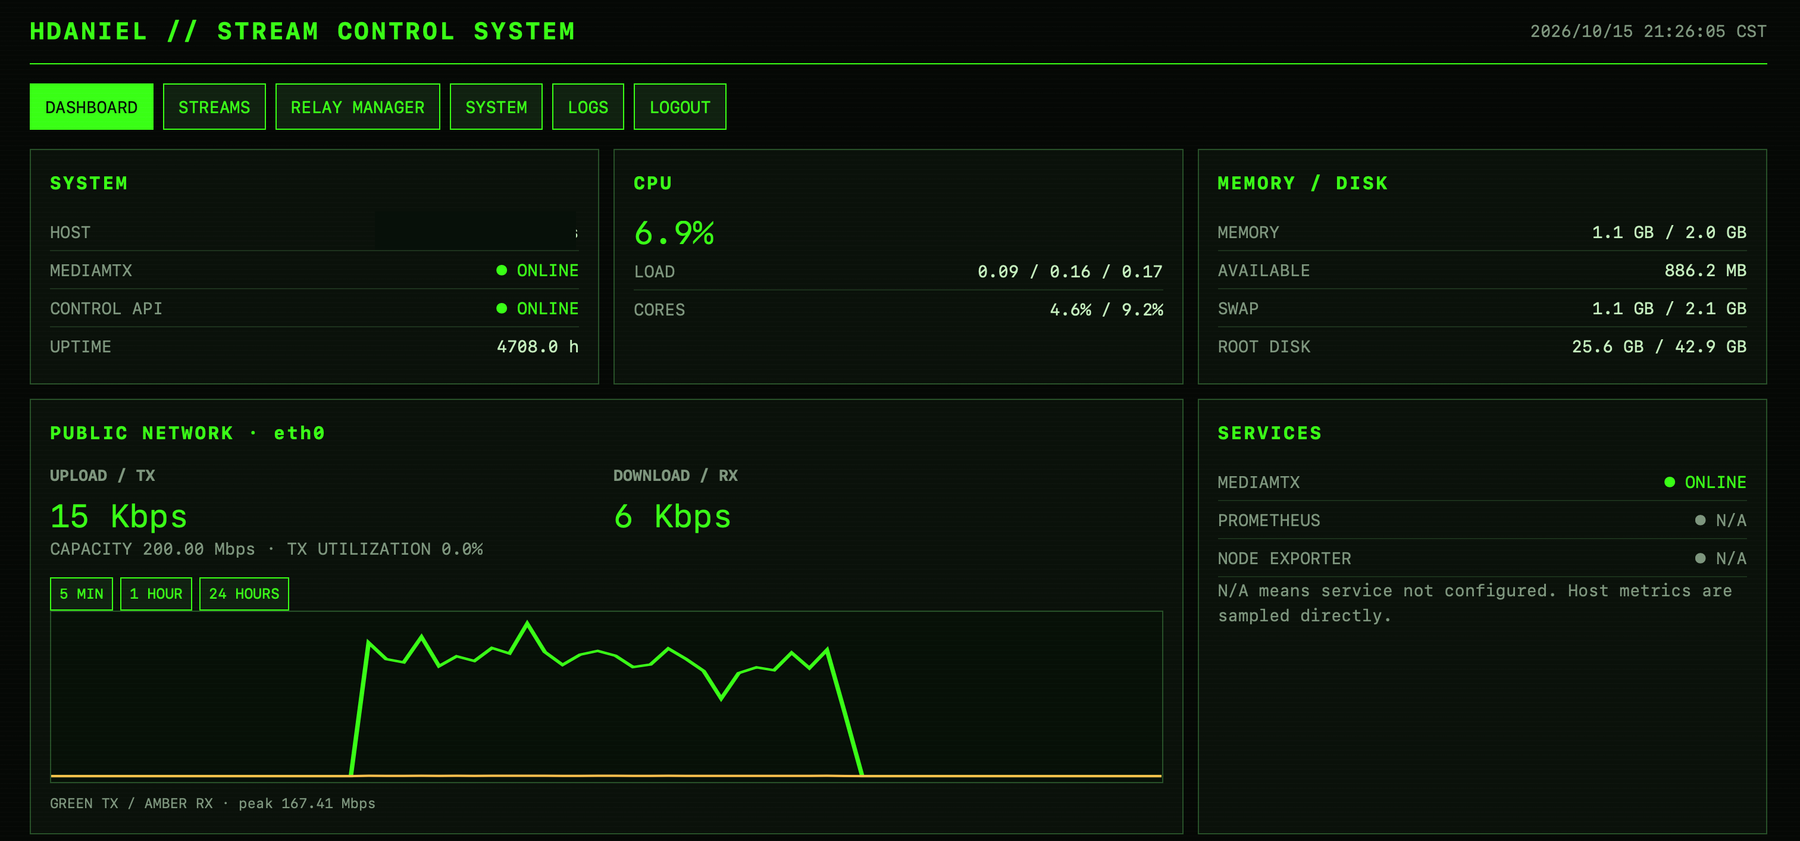Viewport: 1800px width, 841px height.
Task: Click the memory value 1.1 GB / 2.0 GB
Action: 1669,233
